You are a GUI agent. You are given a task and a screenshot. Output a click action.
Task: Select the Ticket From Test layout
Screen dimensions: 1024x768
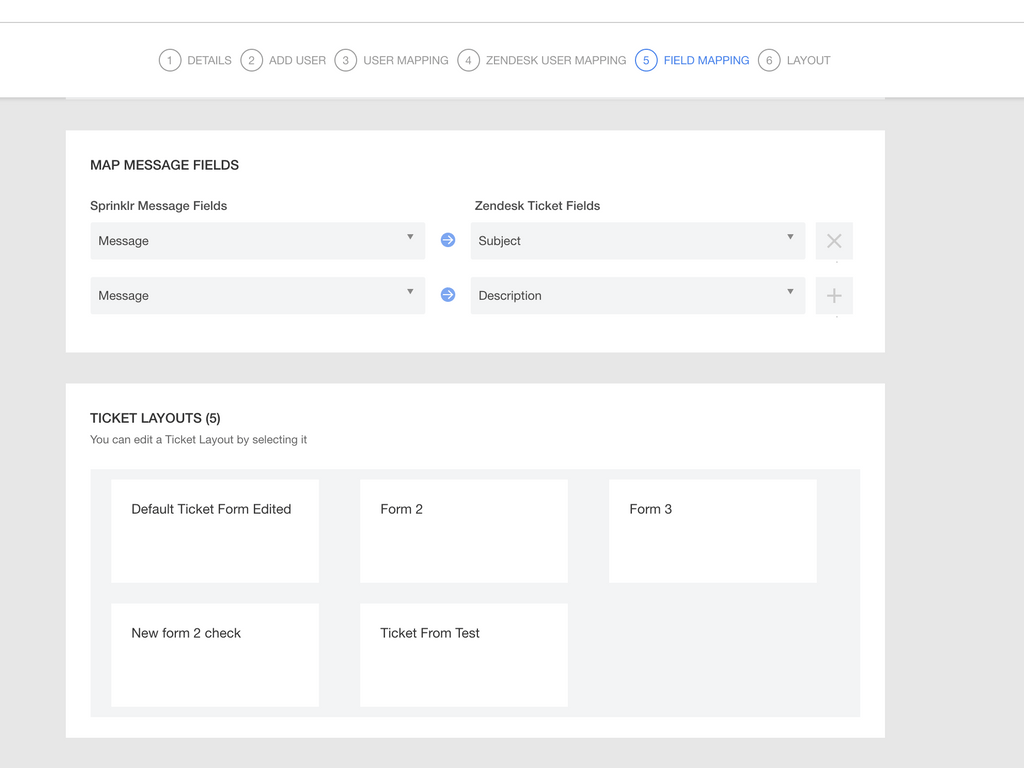point(464,655)
